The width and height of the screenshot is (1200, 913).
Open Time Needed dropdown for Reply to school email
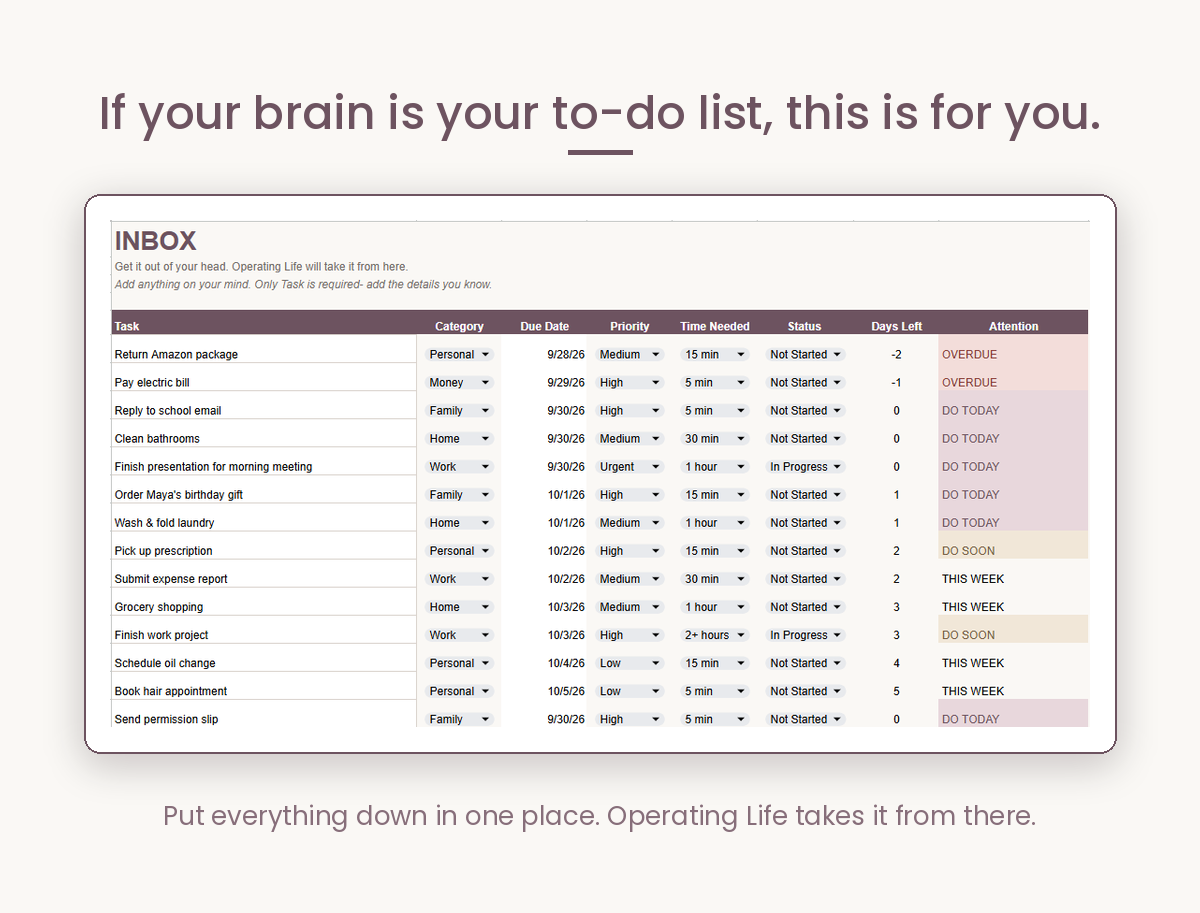click(x=715, y=410)
